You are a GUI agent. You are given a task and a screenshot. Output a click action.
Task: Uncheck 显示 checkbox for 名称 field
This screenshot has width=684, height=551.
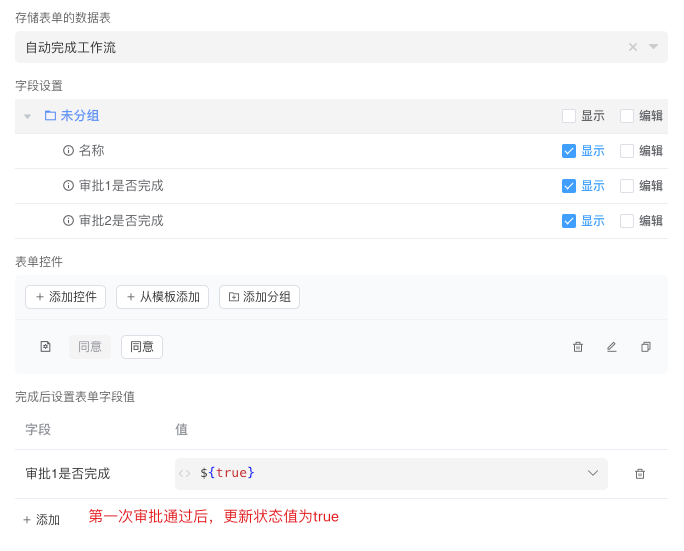click(569, 151)
